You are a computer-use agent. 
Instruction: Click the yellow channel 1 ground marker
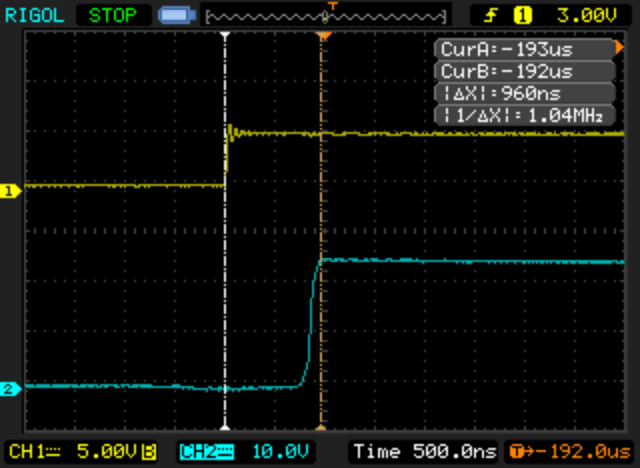(x=11, y=191)
